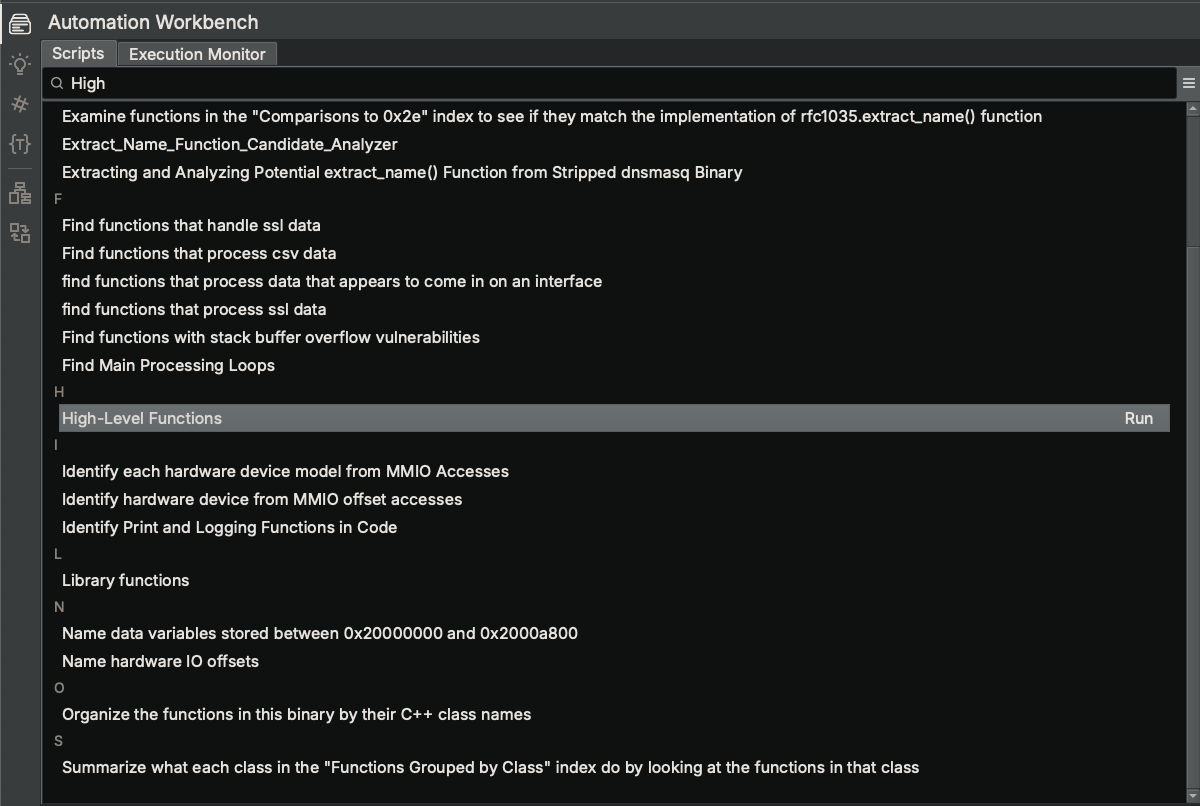
Task: Open the hashtag tool in the sidebar
Action: tap(19, 103)
